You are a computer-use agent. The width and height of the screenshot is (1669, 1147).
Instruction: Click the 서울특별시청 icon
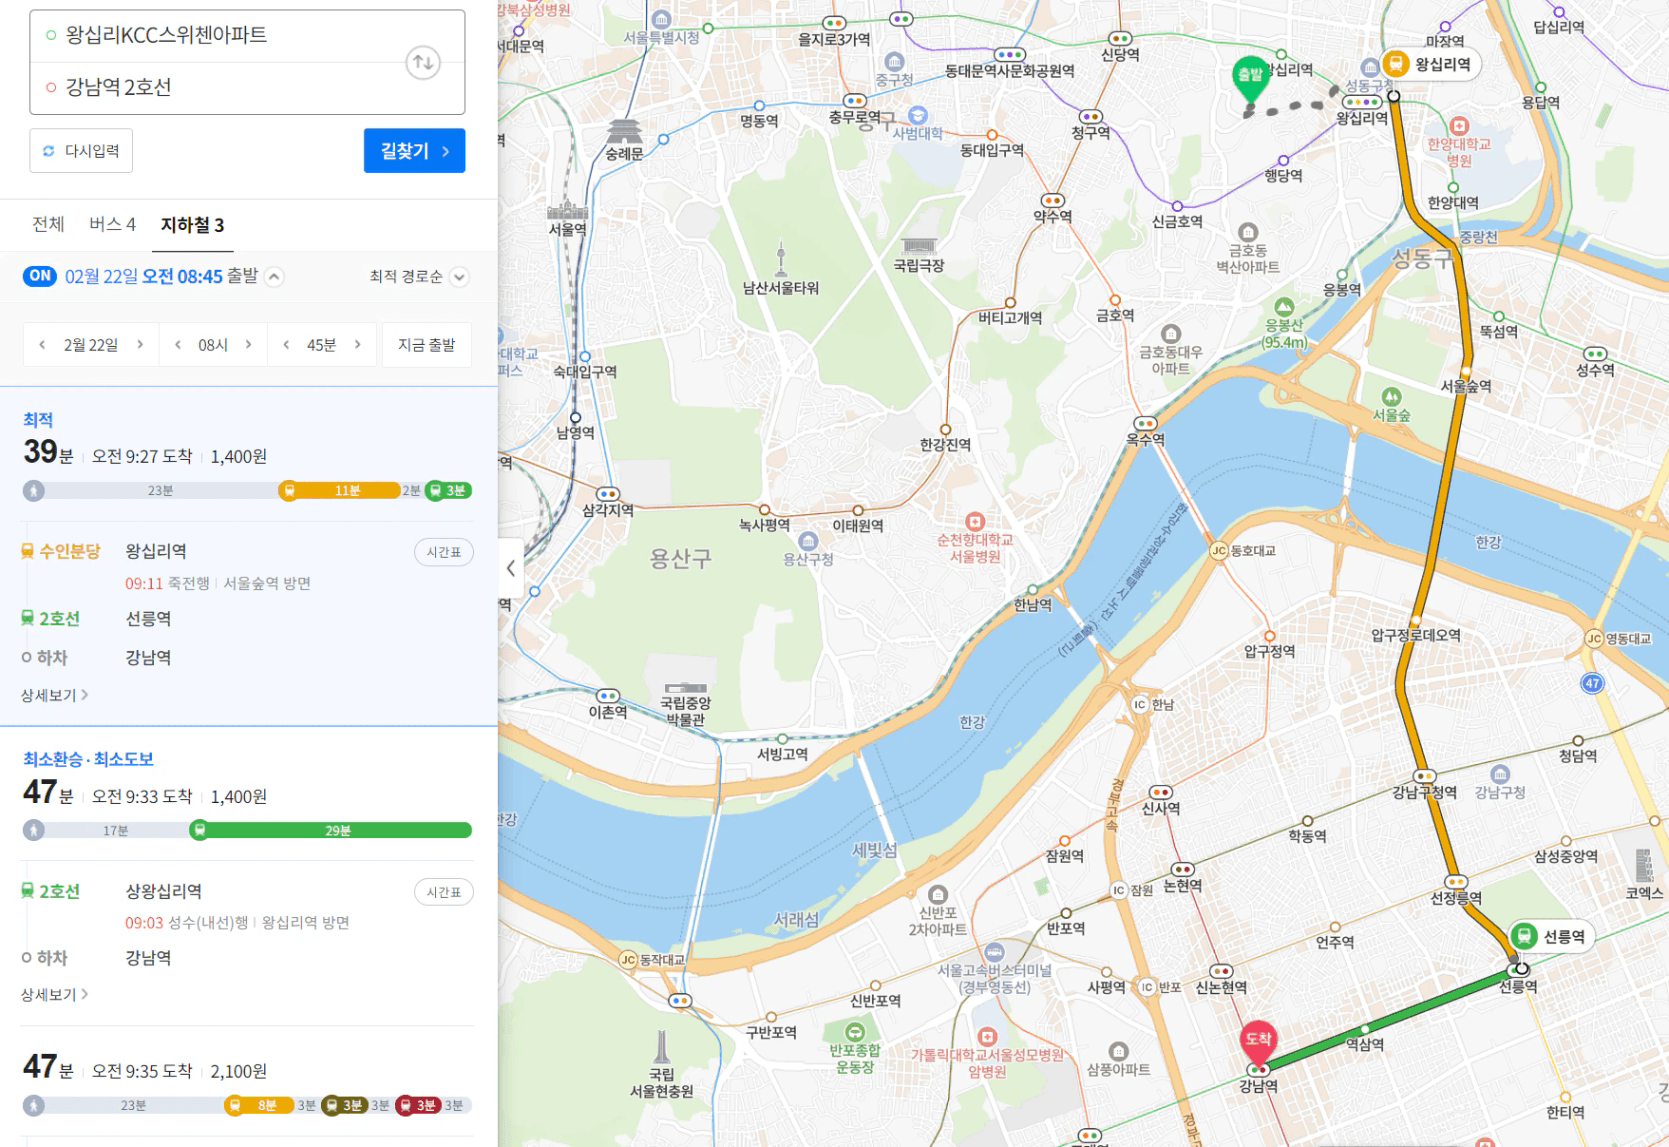tap(661, 19)
